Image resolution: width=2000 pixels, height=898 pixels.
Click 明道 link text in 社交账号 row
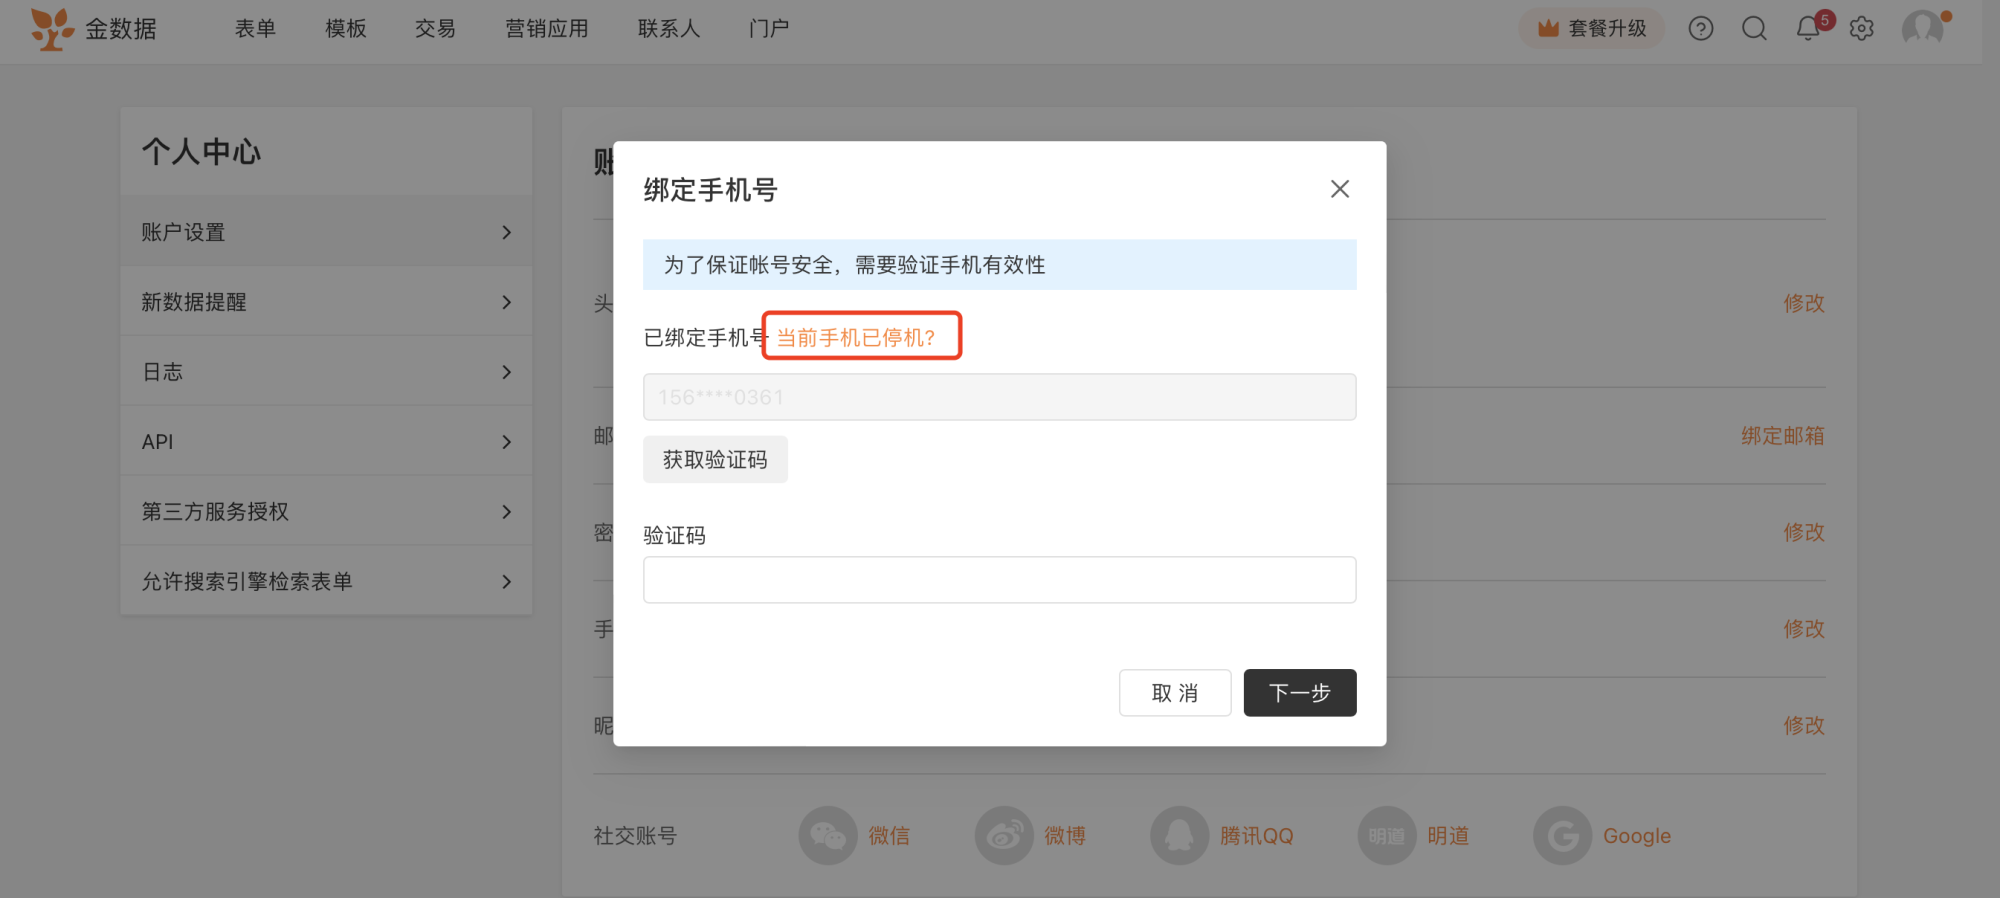pyautogui.click(x=1448, y=836)
